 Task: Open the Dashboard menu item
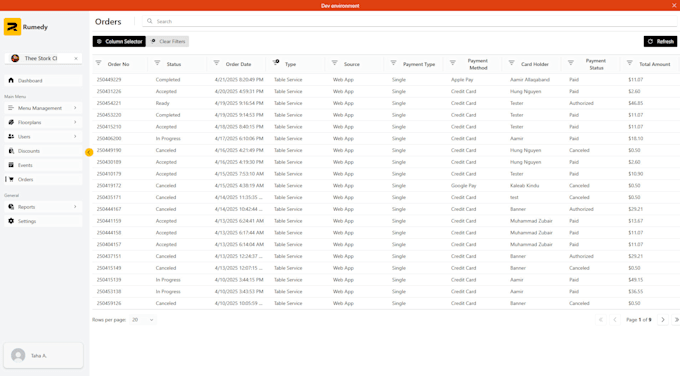(x=43, y=81)
